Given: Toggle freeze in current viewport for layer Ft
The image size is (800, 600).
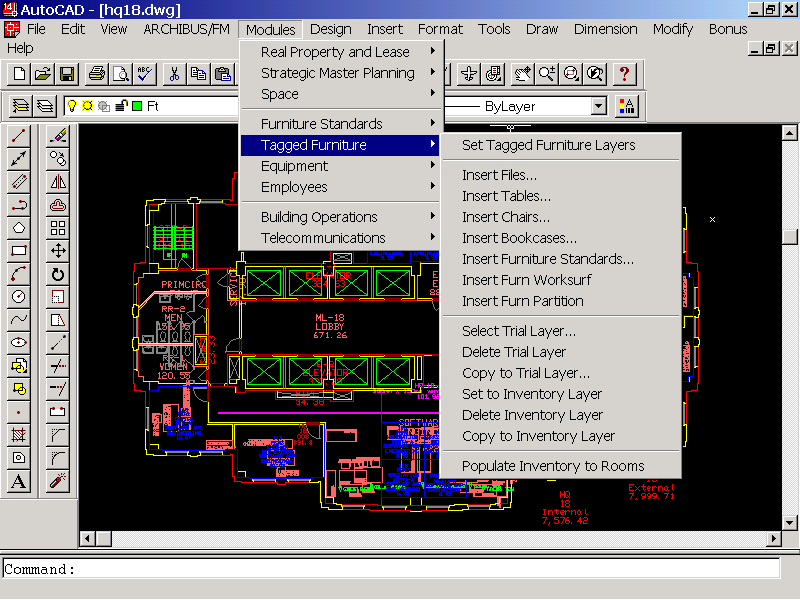Looking at the screenshot, I should (104, 106).
